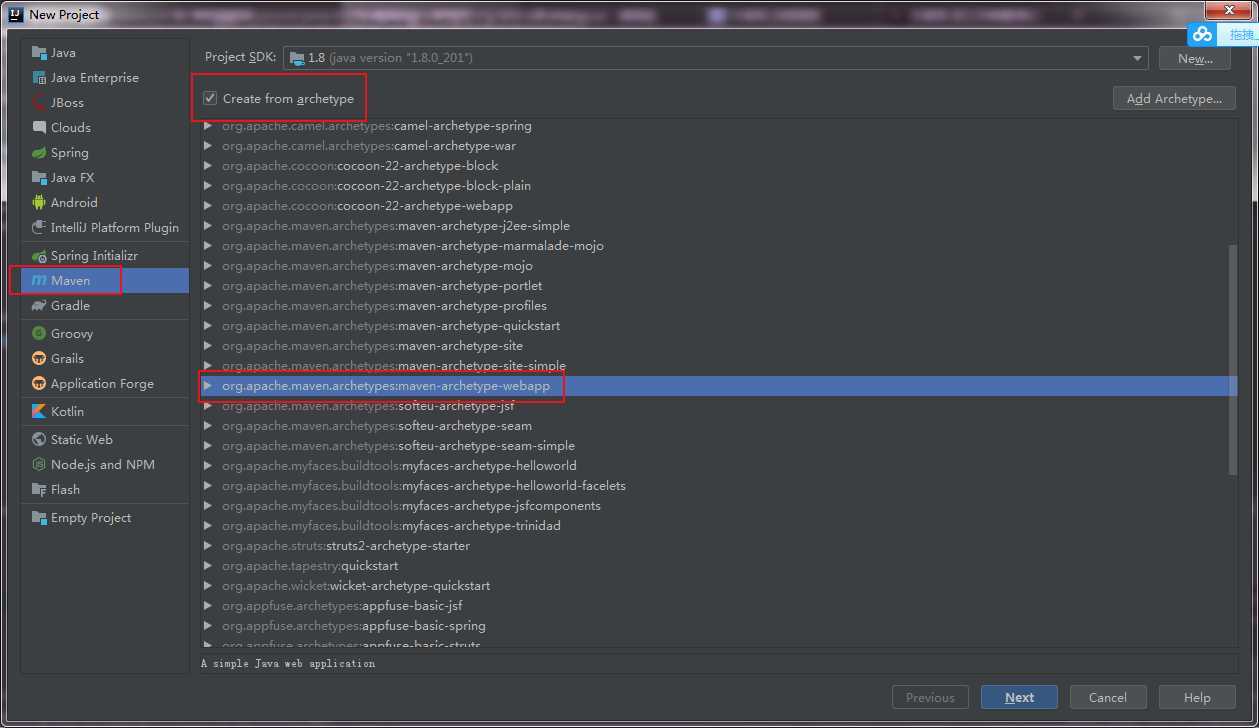
Task: Select appfuse-basic-jsf archetype
Action: [x=342, y=606]
